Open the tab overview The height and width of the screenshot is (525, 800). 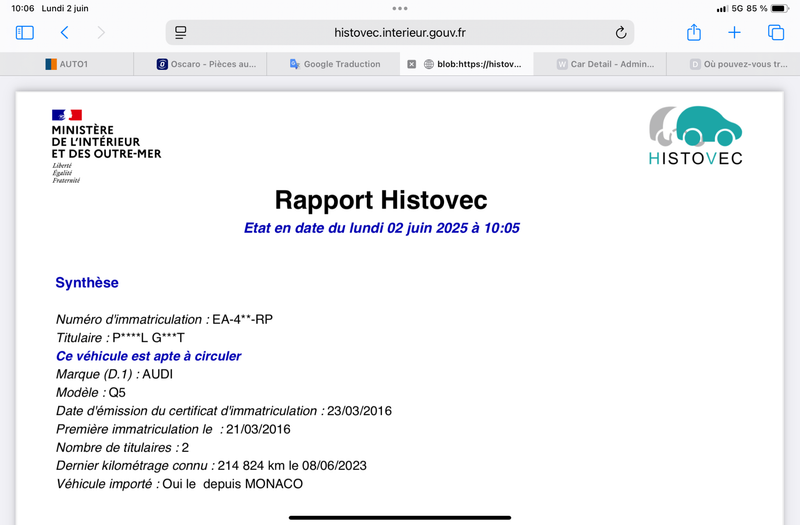pos(776,33)
